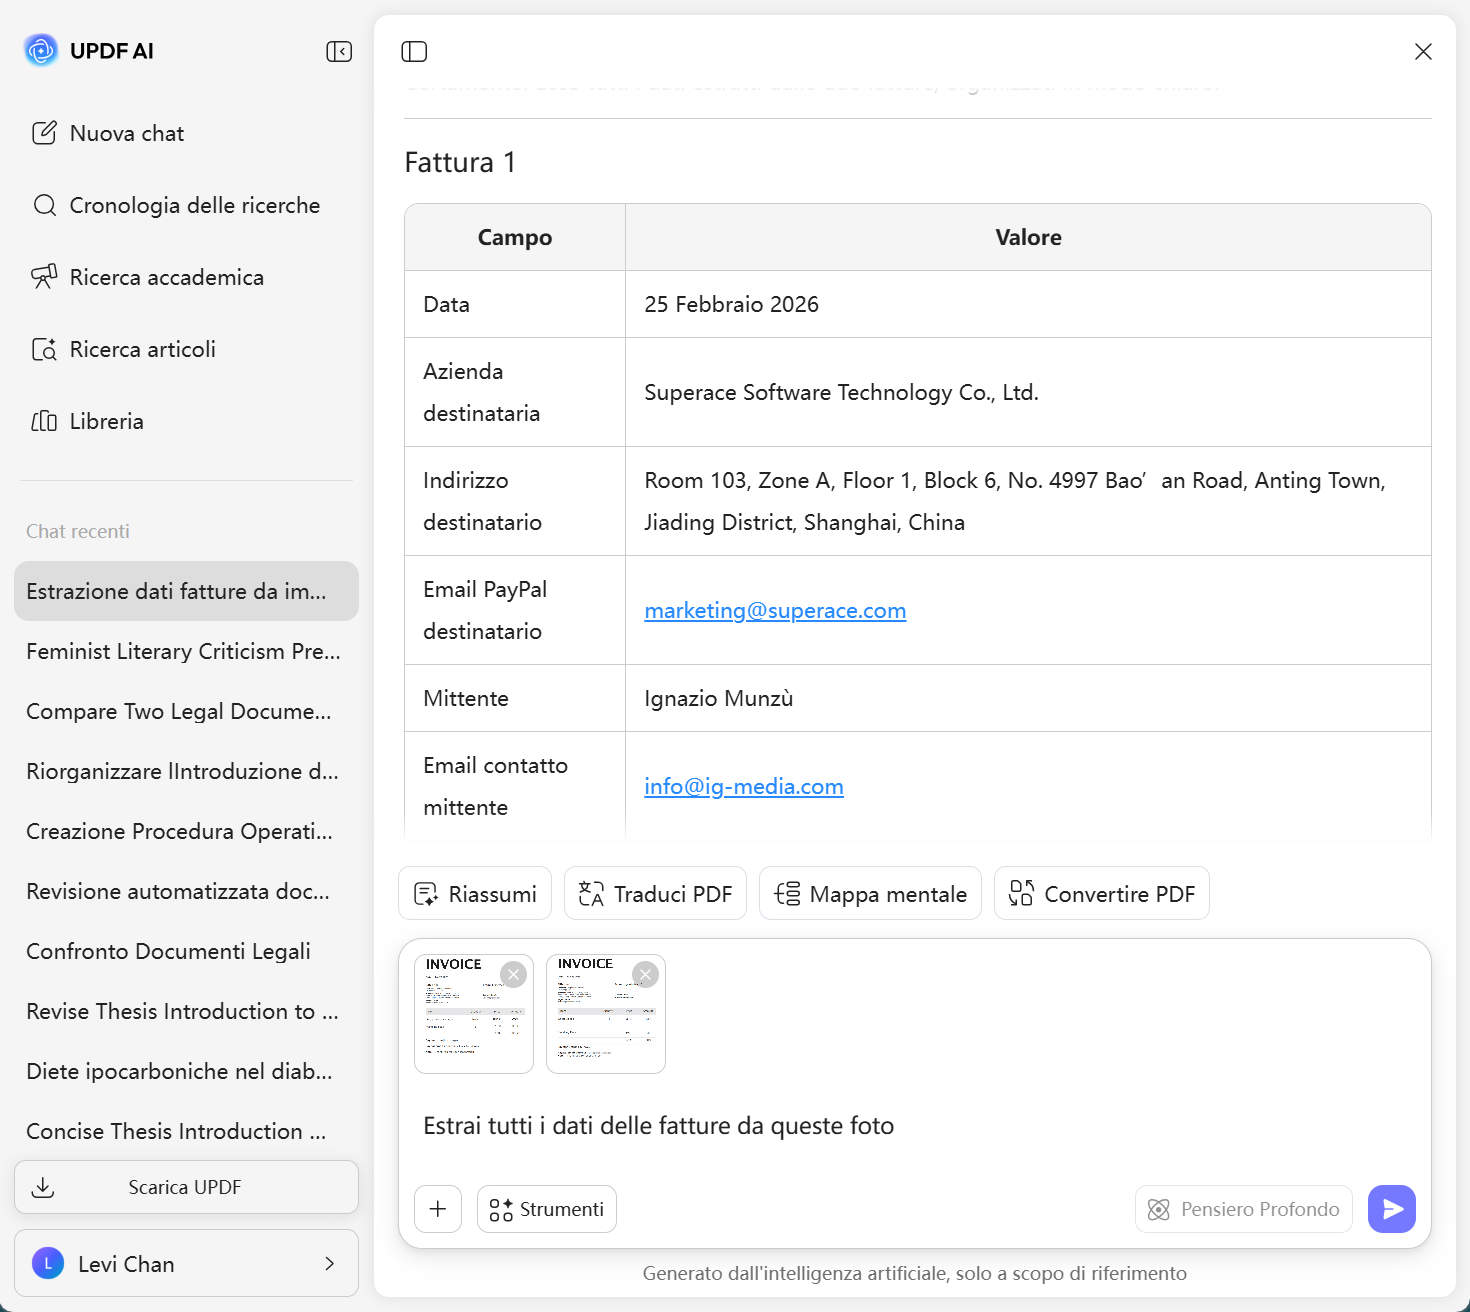Viewport: 1470px width, 1312px height.
Task: Toggle Pensiero Profondo mode
Action: [1243, 1209]
